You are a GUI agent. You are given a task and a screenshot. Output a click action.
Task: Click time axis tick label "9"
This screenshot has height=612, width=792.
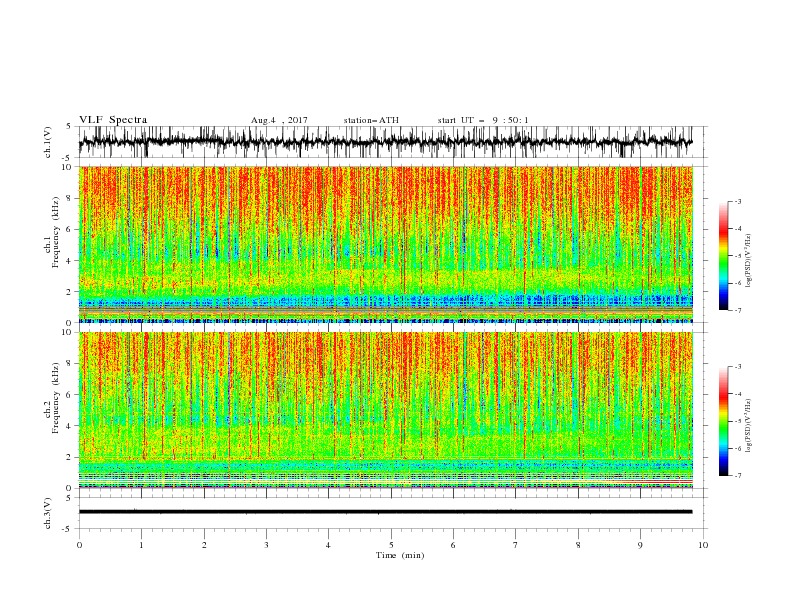pyautogui.click(x=640, y=545)
